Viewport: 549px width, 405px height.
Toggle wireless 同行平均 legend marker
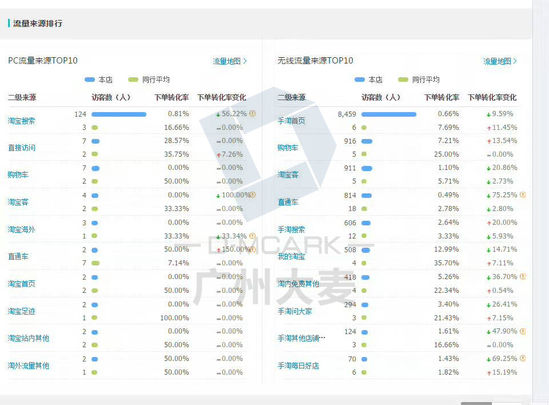[x=403, y=80]
